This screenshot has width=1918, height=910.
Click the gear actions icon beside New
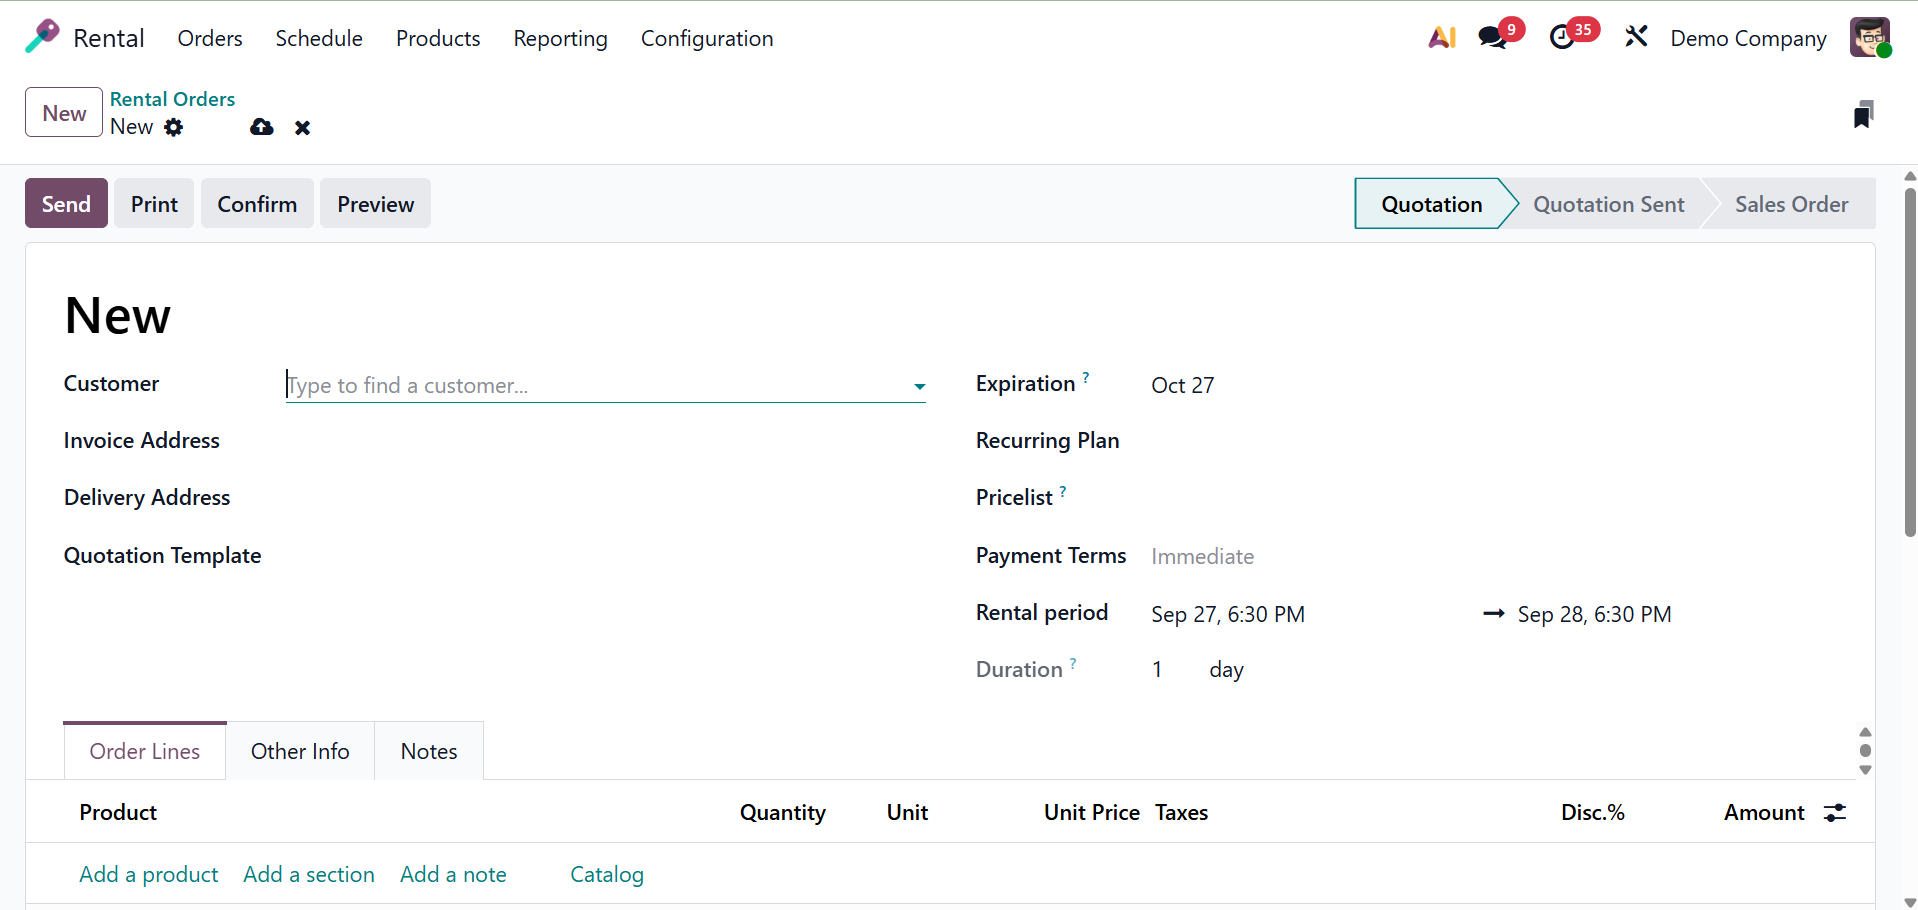point(174,127)
